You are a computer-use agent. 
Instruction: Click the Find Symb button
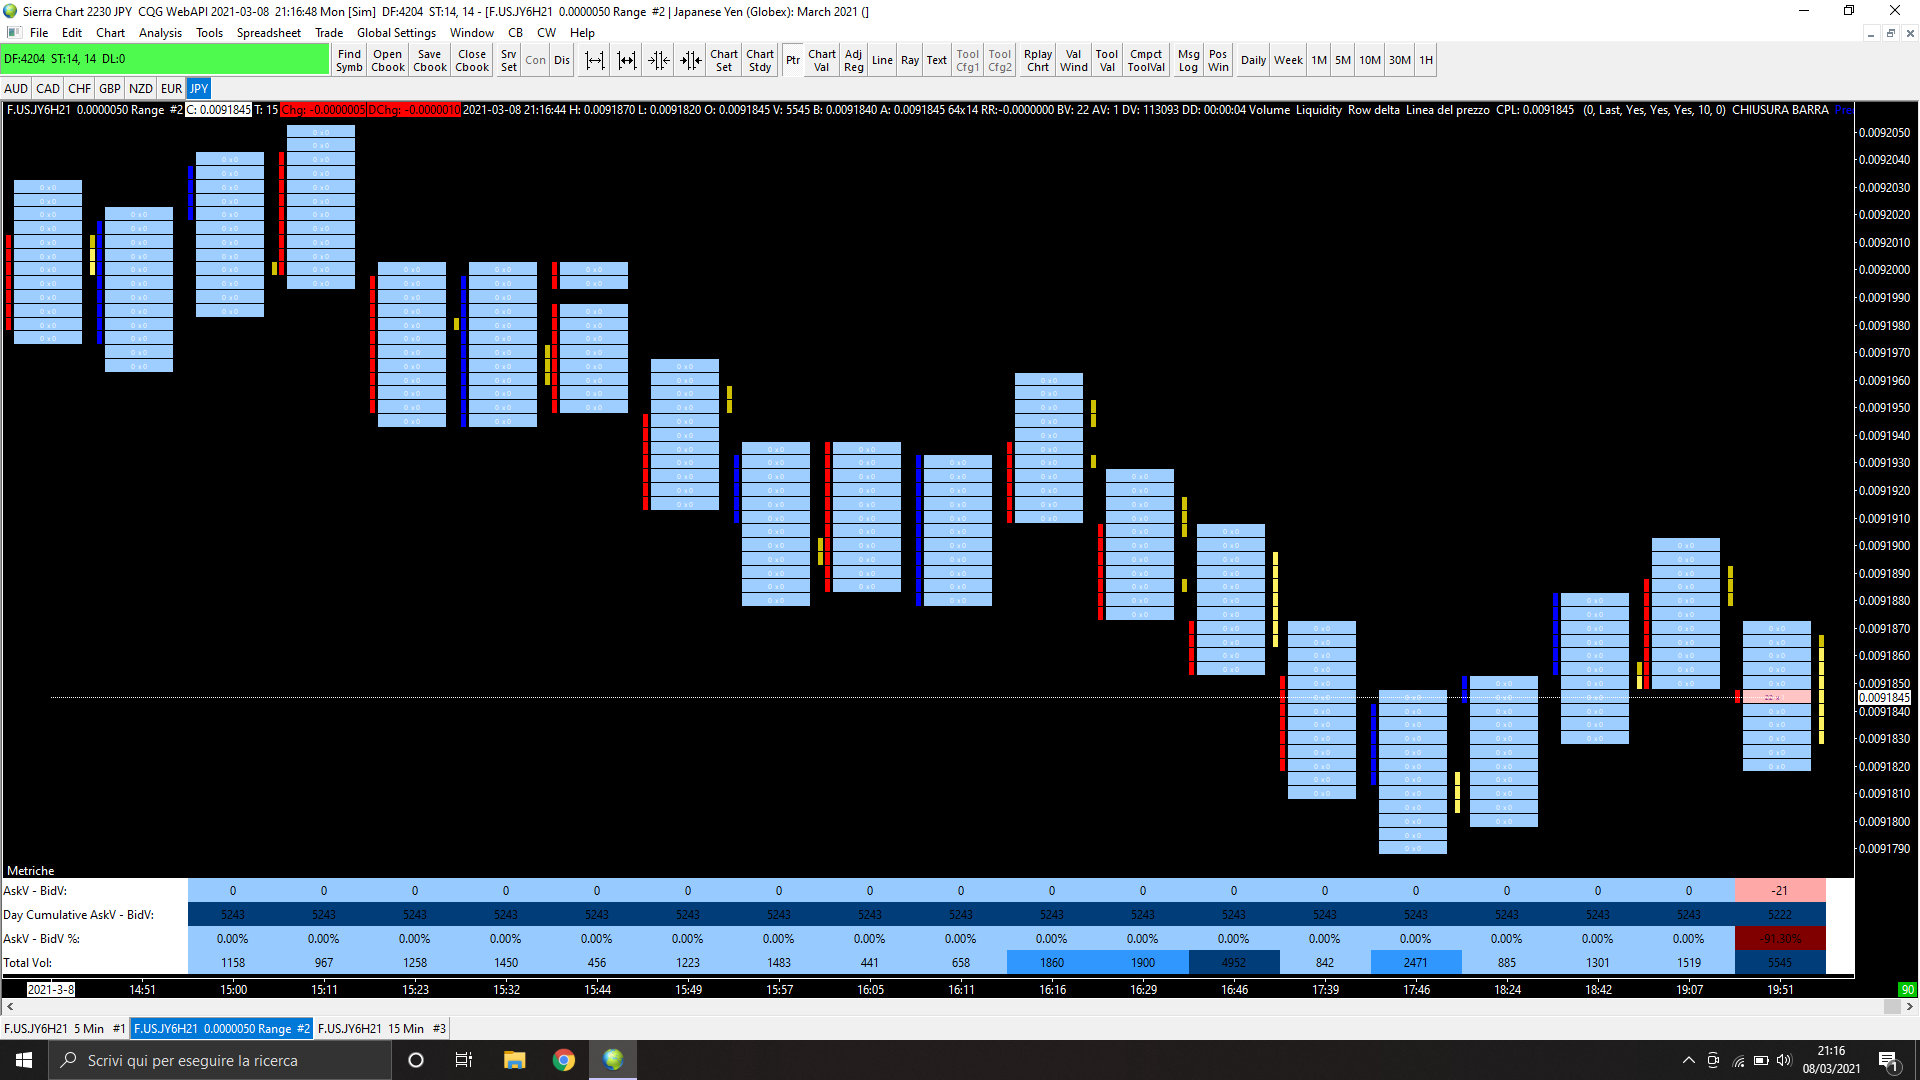pos(349,60)
